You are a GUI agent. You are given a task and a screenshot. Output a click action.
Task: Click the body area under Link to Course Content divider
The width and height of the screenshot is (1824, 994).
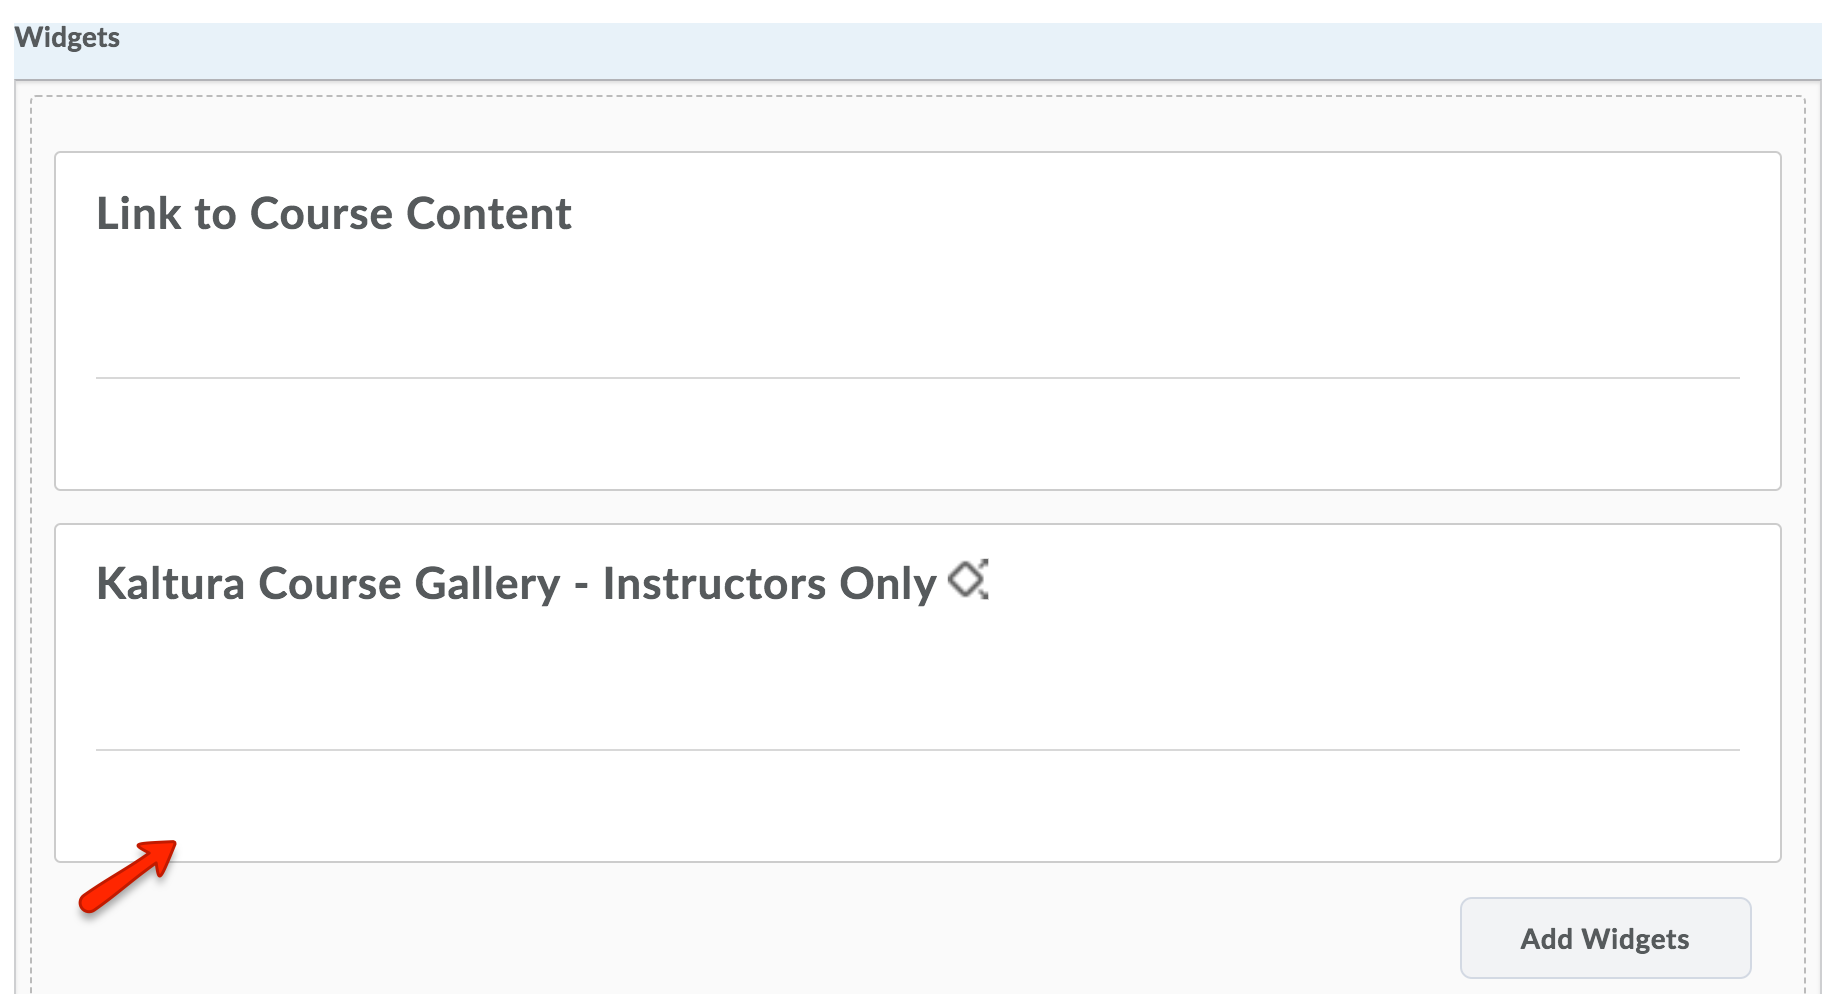[917, 433]
